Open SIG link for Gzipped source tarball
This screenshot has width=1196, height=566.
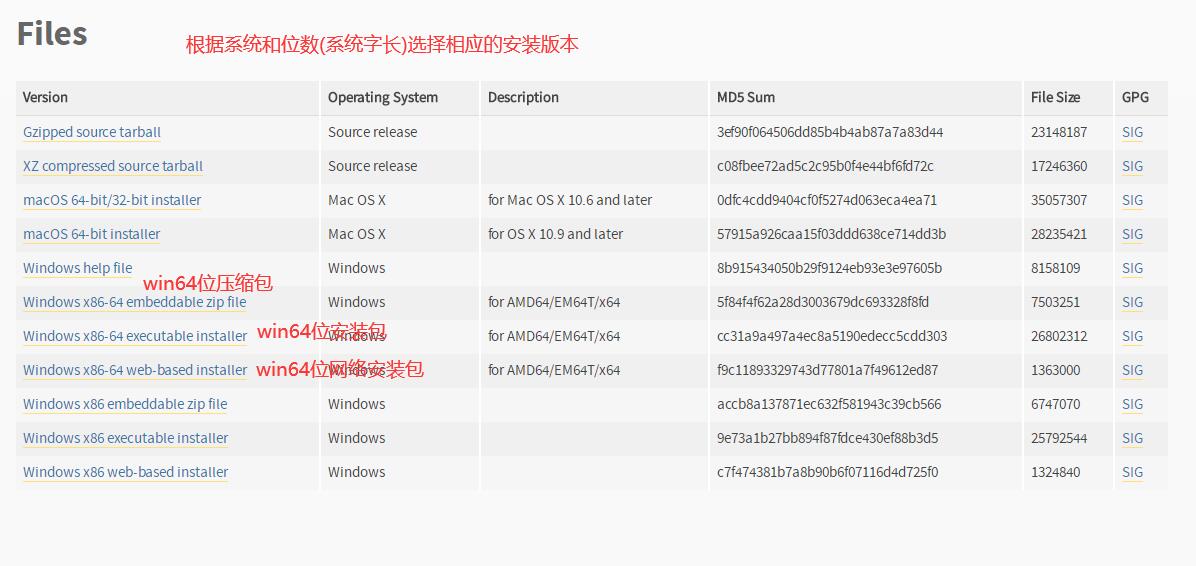1133,132
